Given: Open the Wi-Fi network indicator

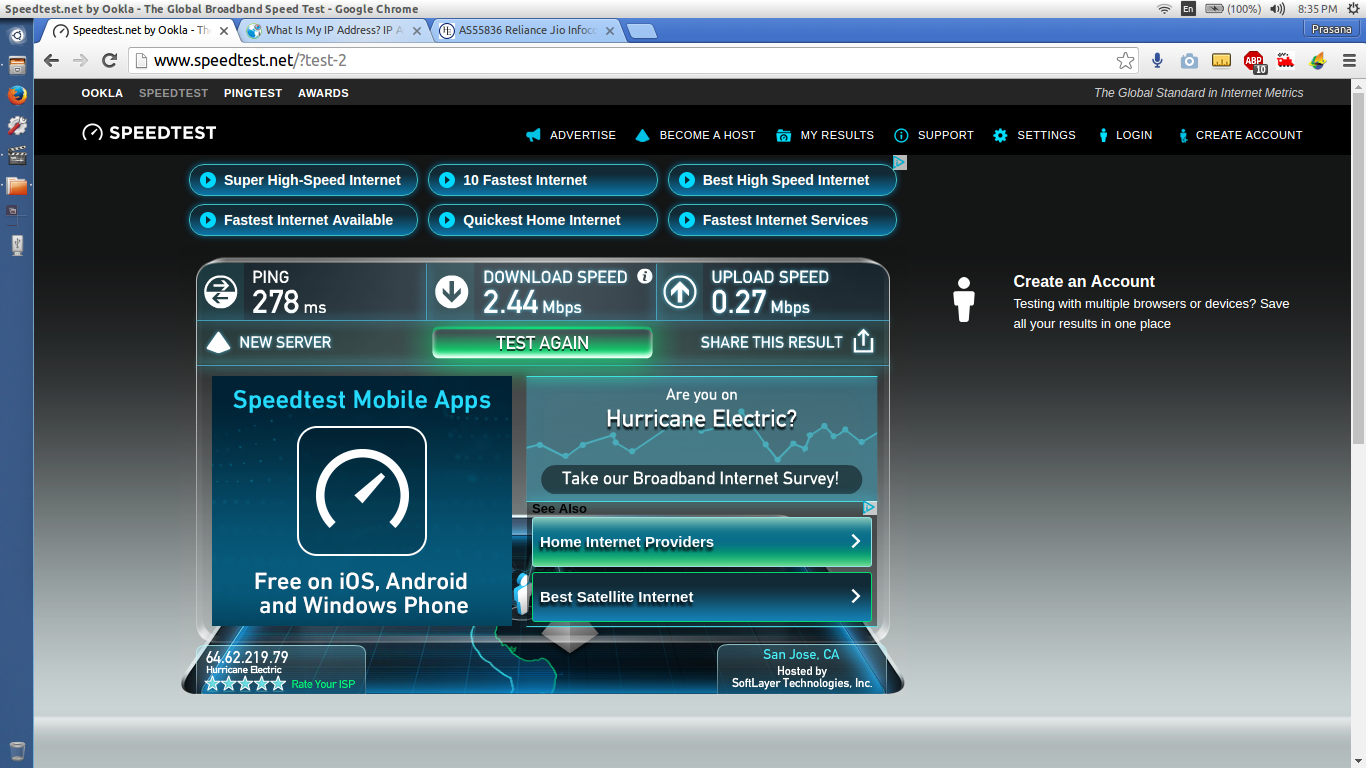Looking at the screenshot, I should click(x=1164, y=8).
